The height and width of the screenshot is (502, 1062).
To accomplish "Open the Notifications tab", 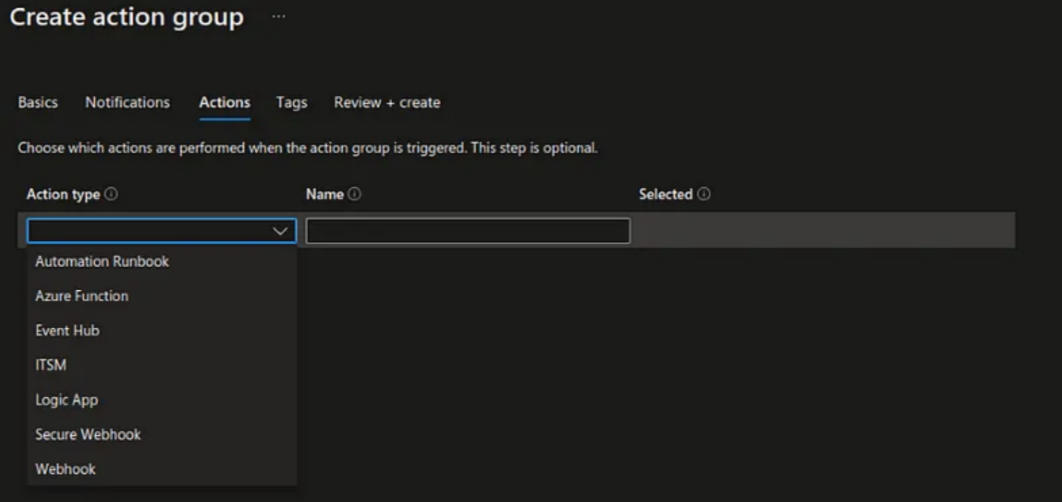I will 127,102.
